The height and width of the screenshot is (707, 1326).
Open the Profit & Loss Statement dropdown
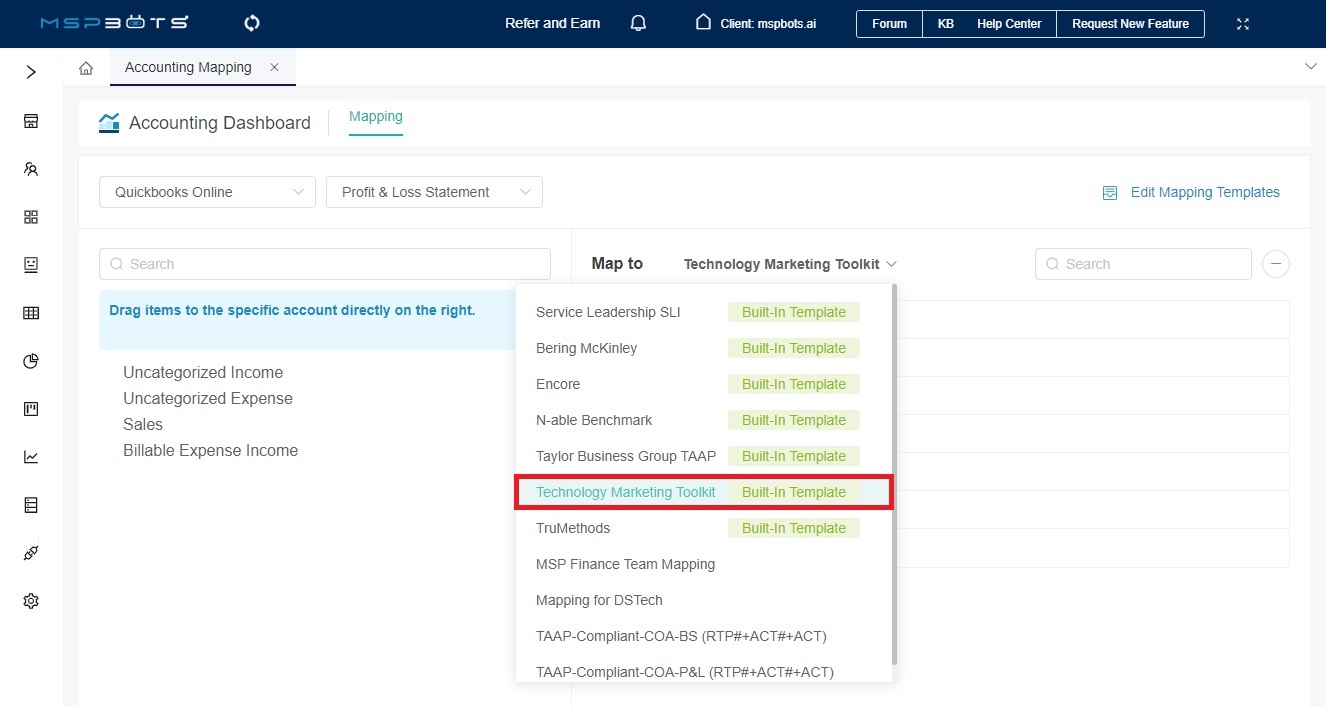tap(434, 192)
